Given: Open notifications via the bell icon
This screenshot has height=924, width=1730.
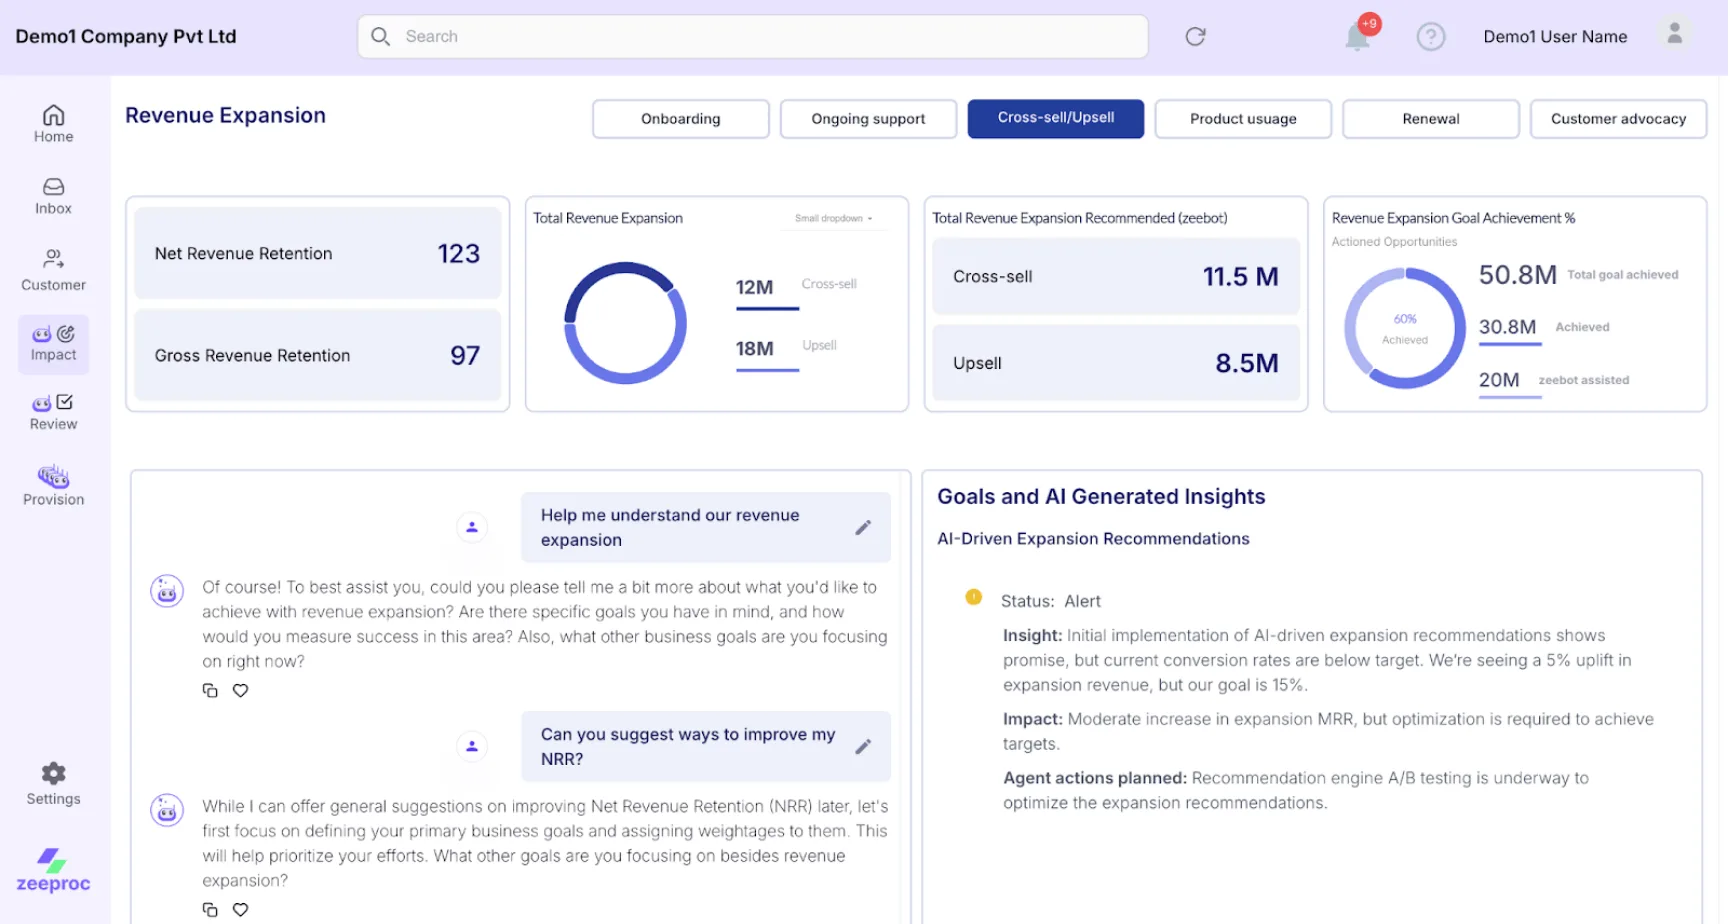Looking at the screenshot, I should [1358, 36].
